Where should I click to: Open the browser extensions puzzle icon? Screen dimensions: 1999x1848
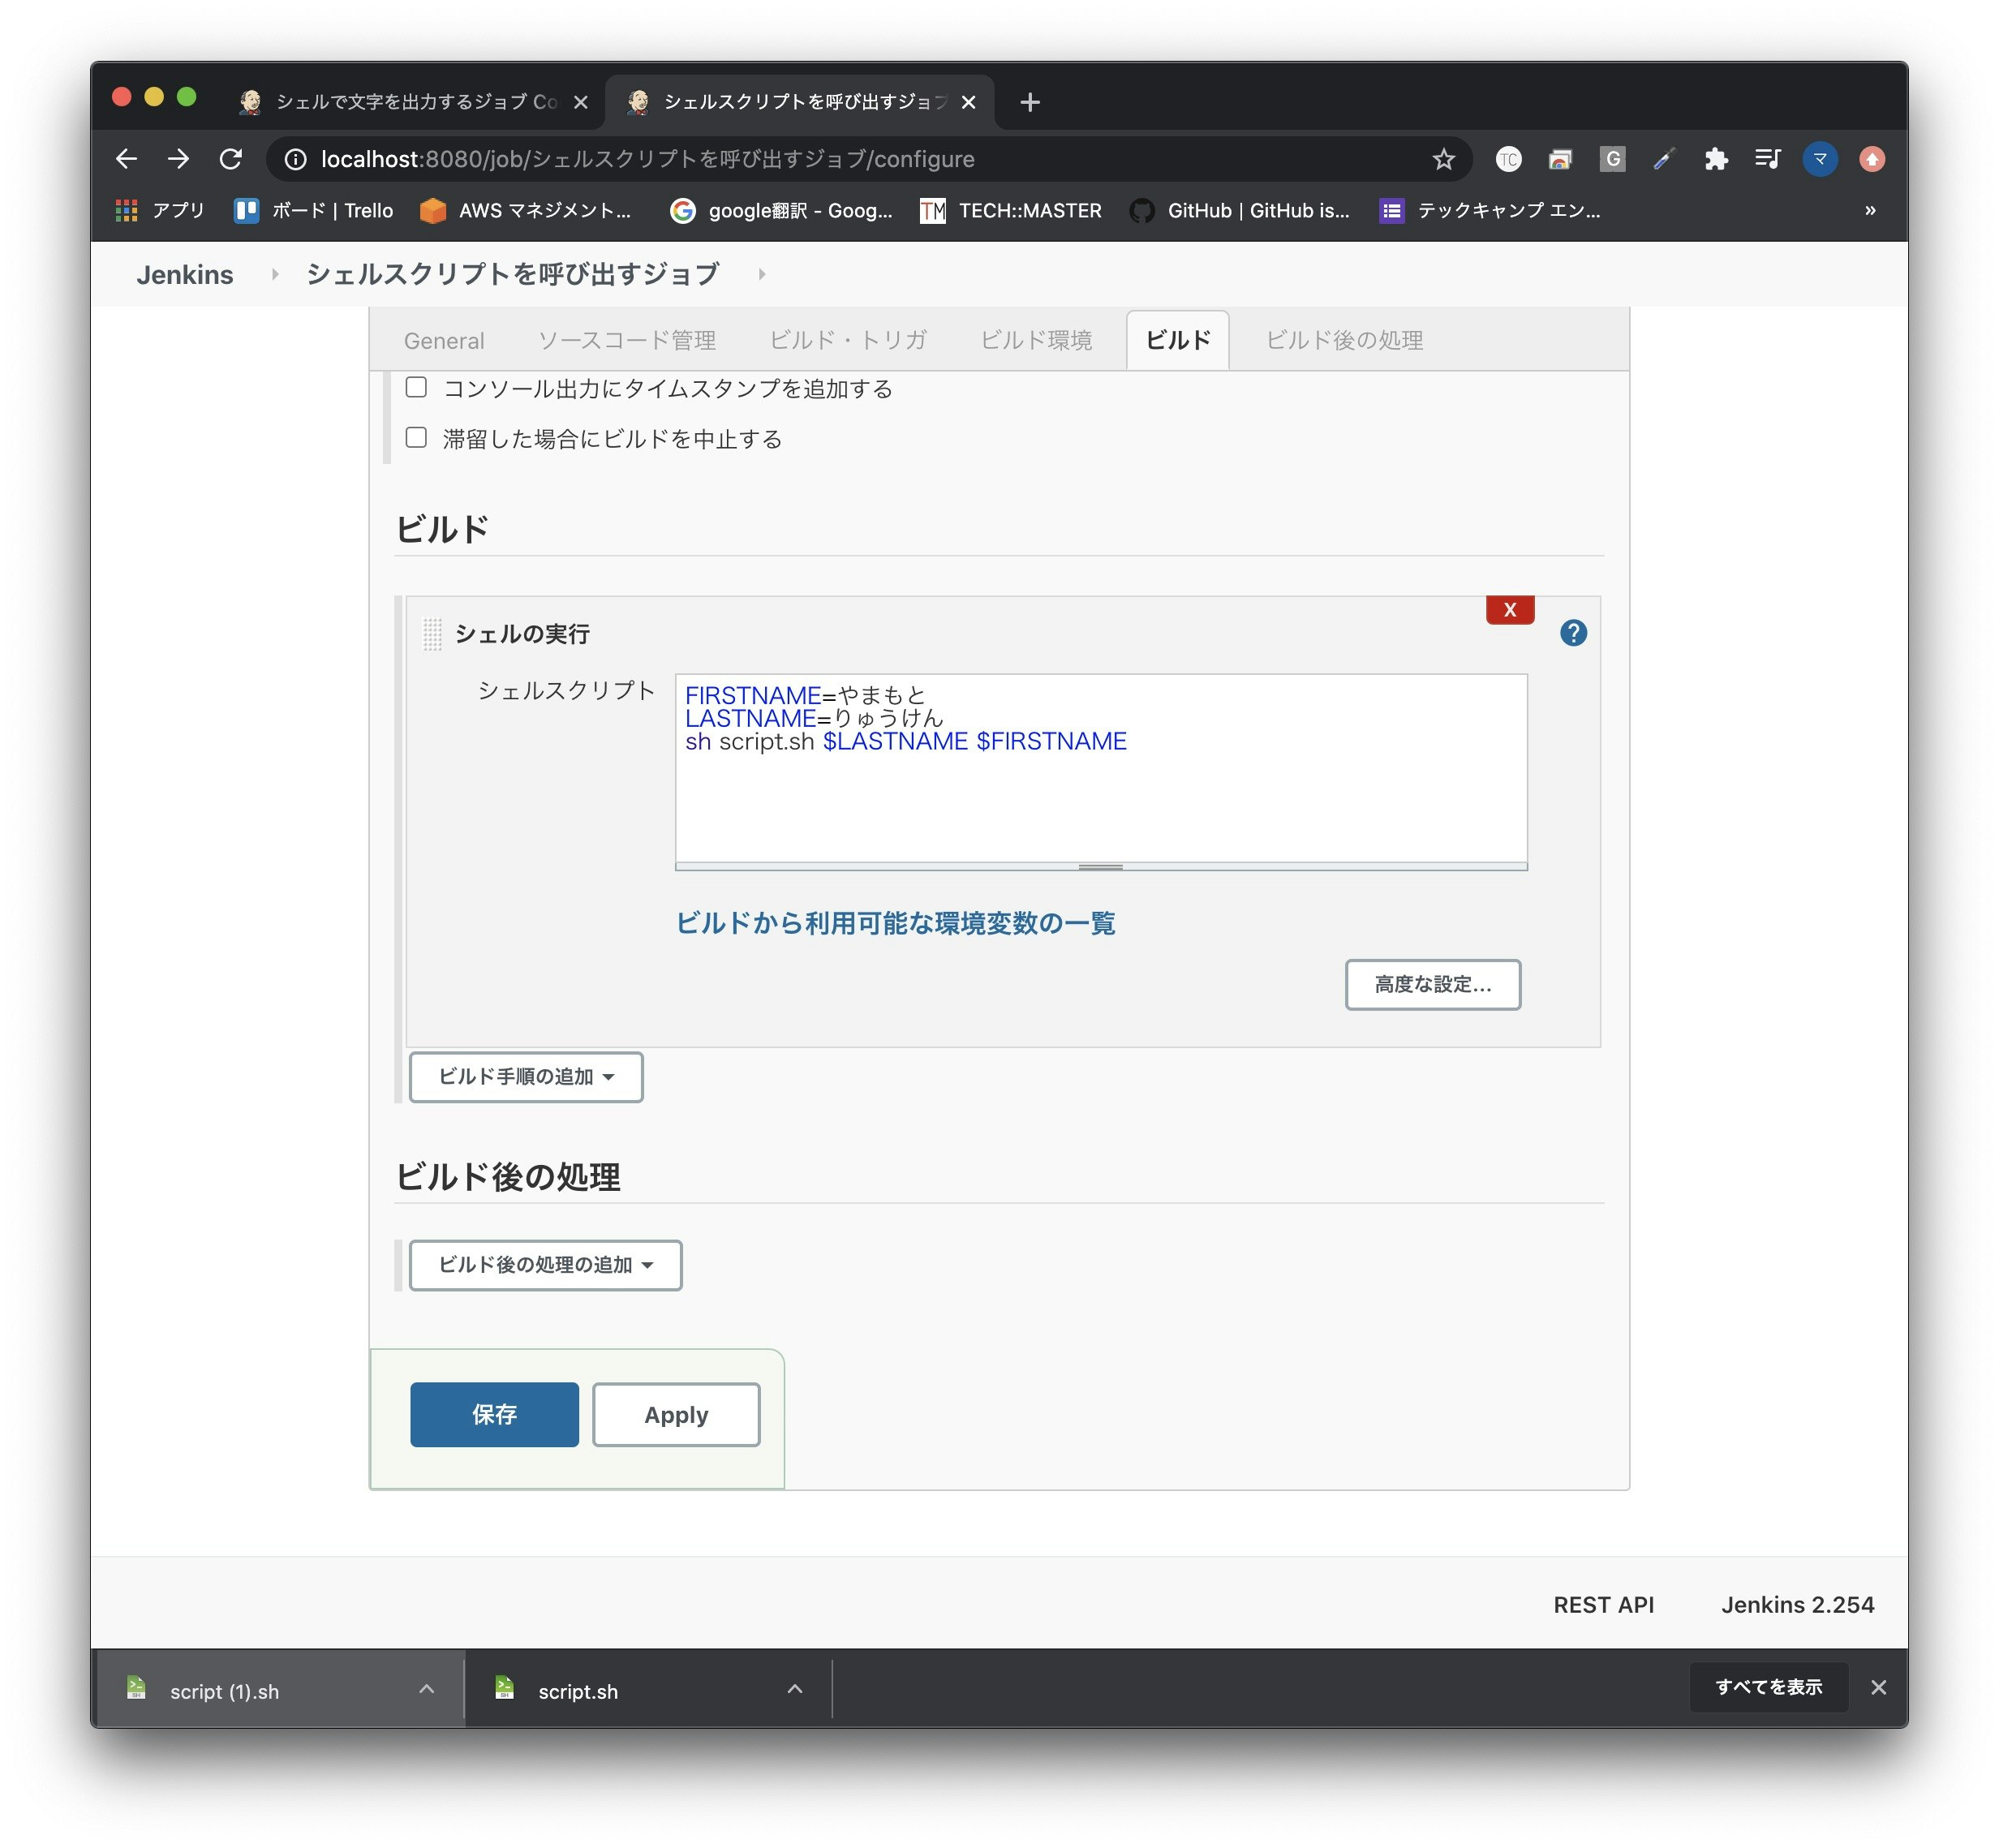click(1716, 159)
